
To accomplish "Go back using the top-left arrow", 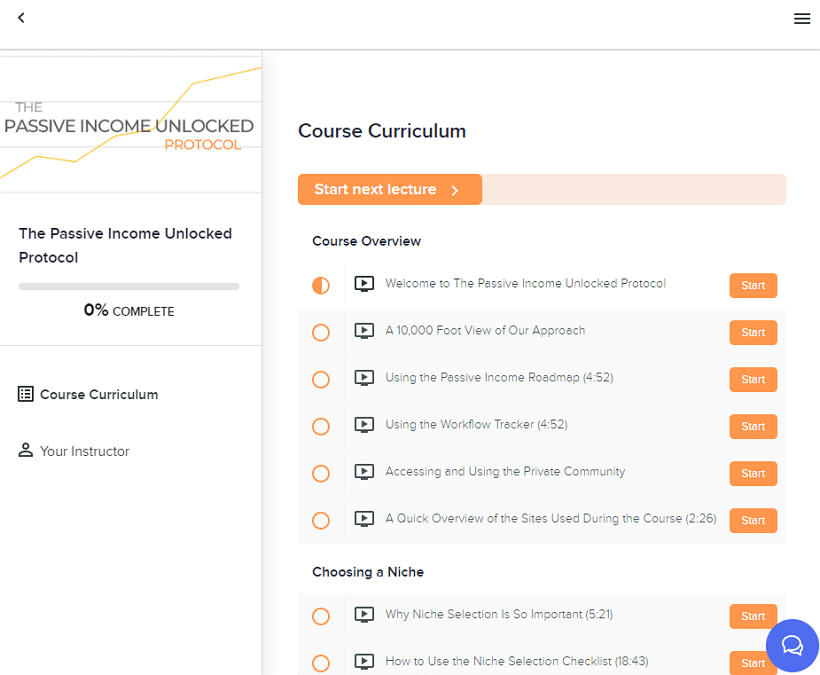I will point(21,18).
